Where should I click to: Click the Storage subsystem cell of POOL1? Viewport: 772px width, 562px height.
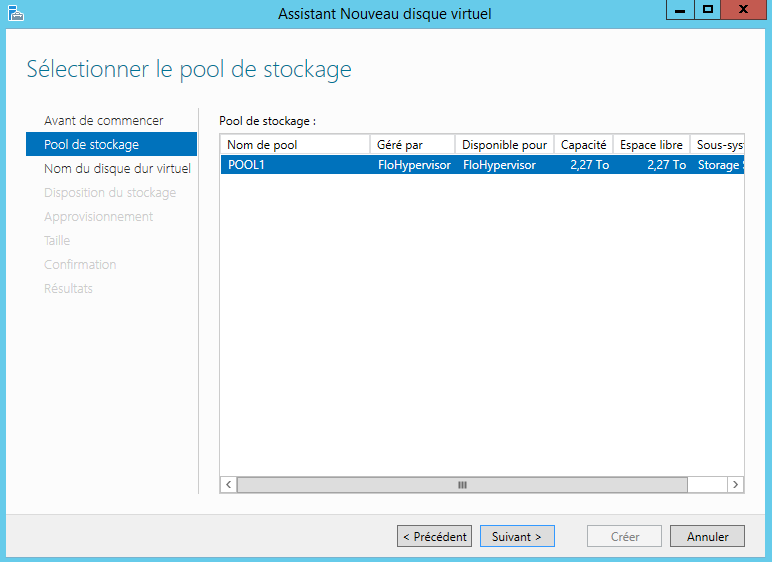pos(720,165)
